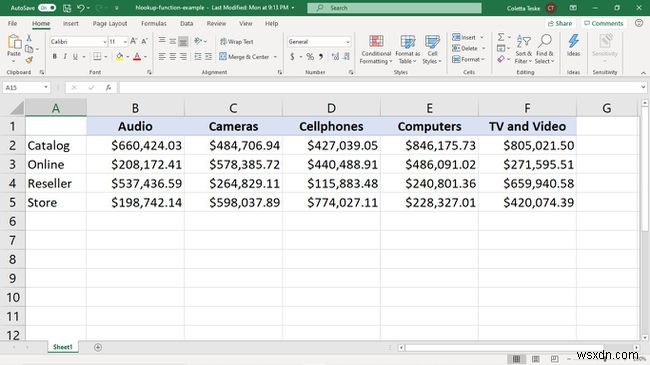
Task: Toggle Underline formatting
Action: [75, 56]
